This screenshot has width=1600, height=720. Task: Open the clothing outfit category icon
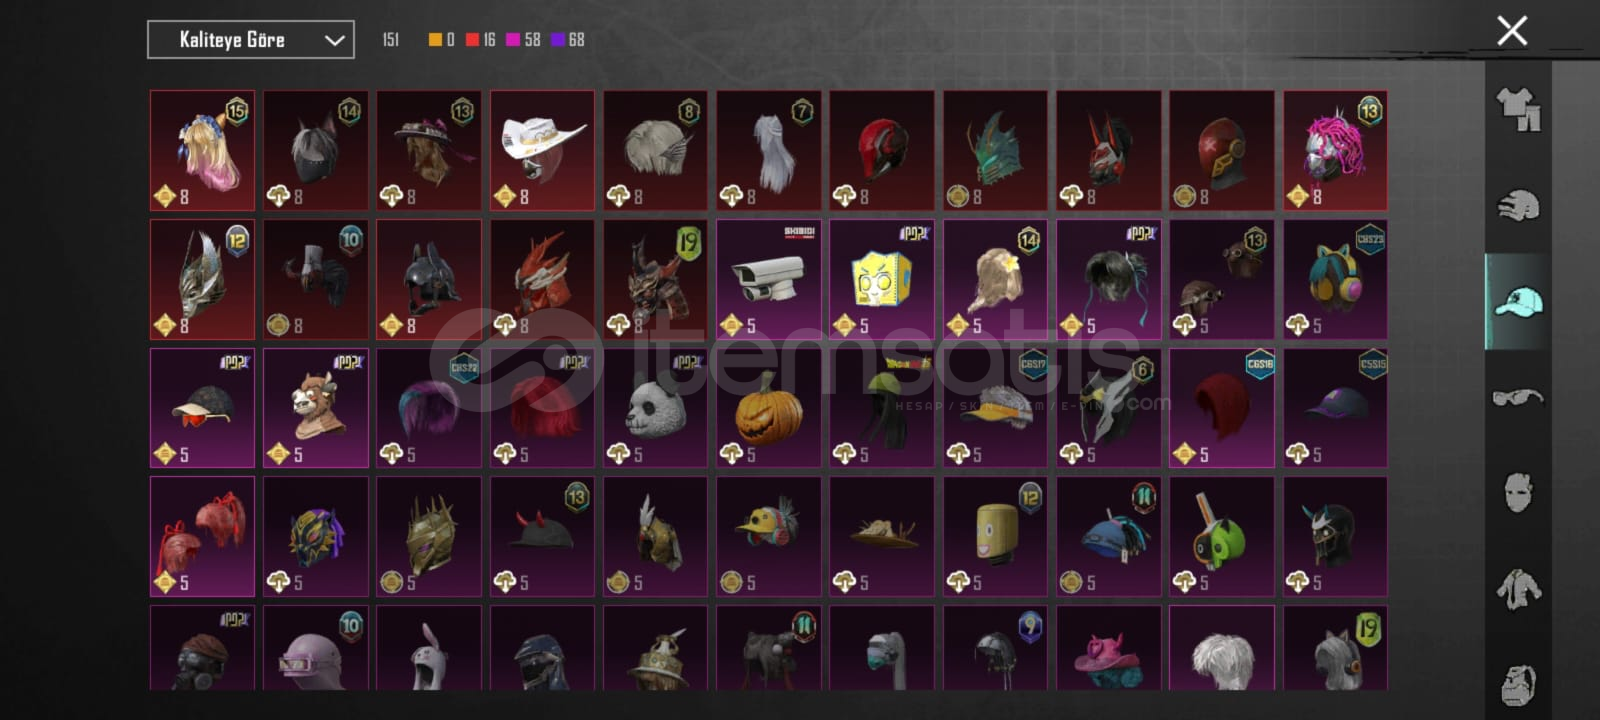pyautogui.click(x=1518, y=109)
